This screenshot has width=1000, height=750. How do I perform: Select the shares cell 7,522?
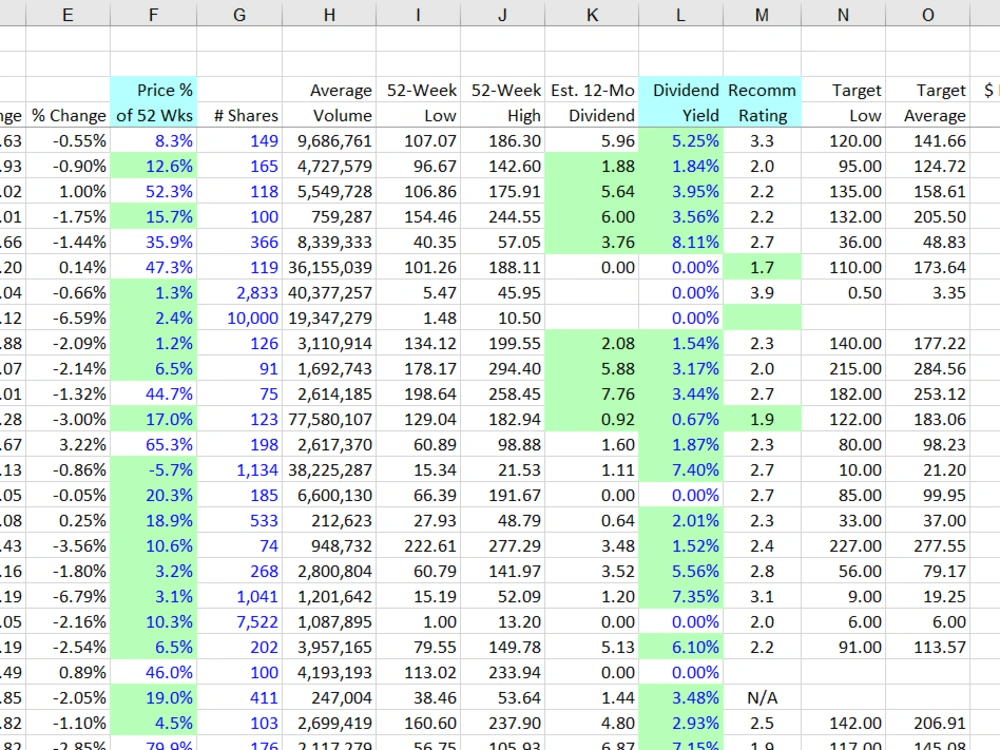240,622
